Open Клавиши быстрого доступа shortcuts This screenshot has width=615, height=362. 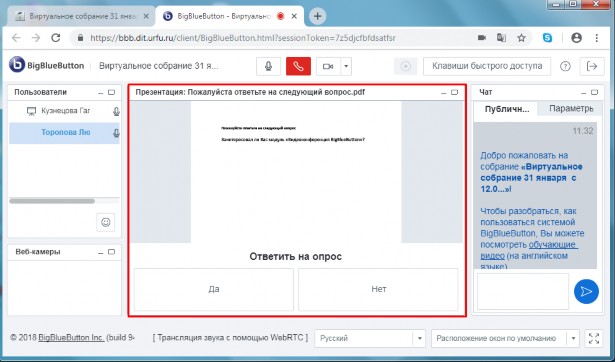point(487,66)
